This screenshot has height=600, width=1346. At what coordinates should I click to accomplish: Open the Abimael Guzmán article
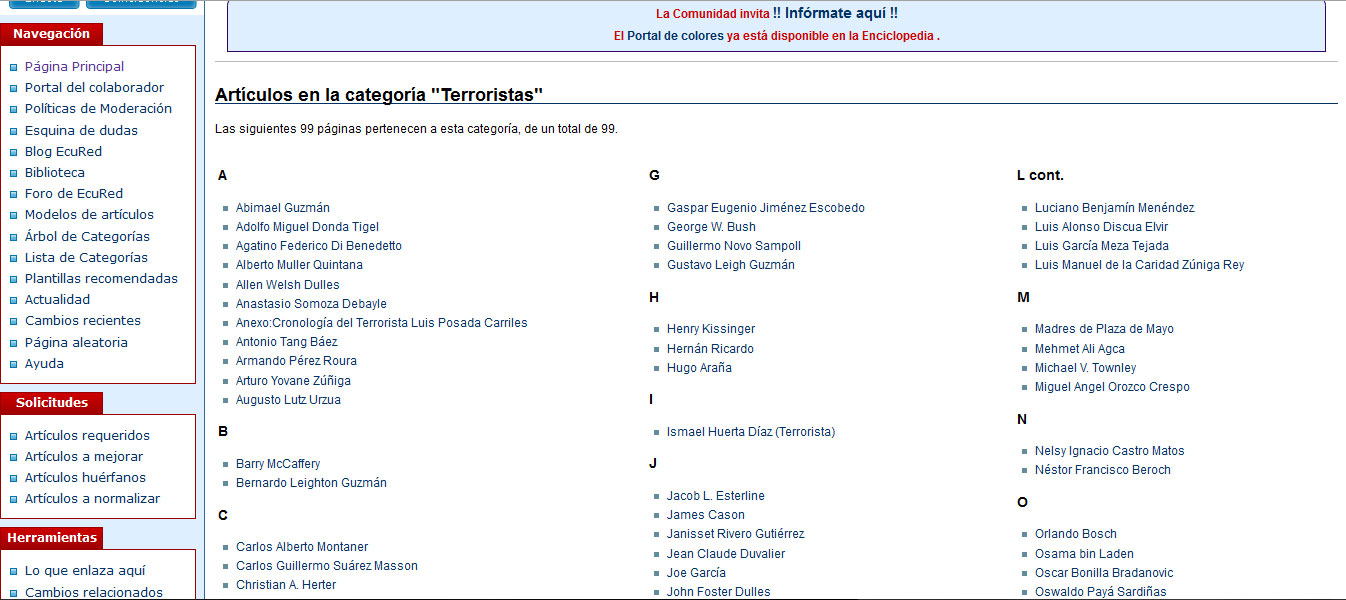click(x=283, y=208)
